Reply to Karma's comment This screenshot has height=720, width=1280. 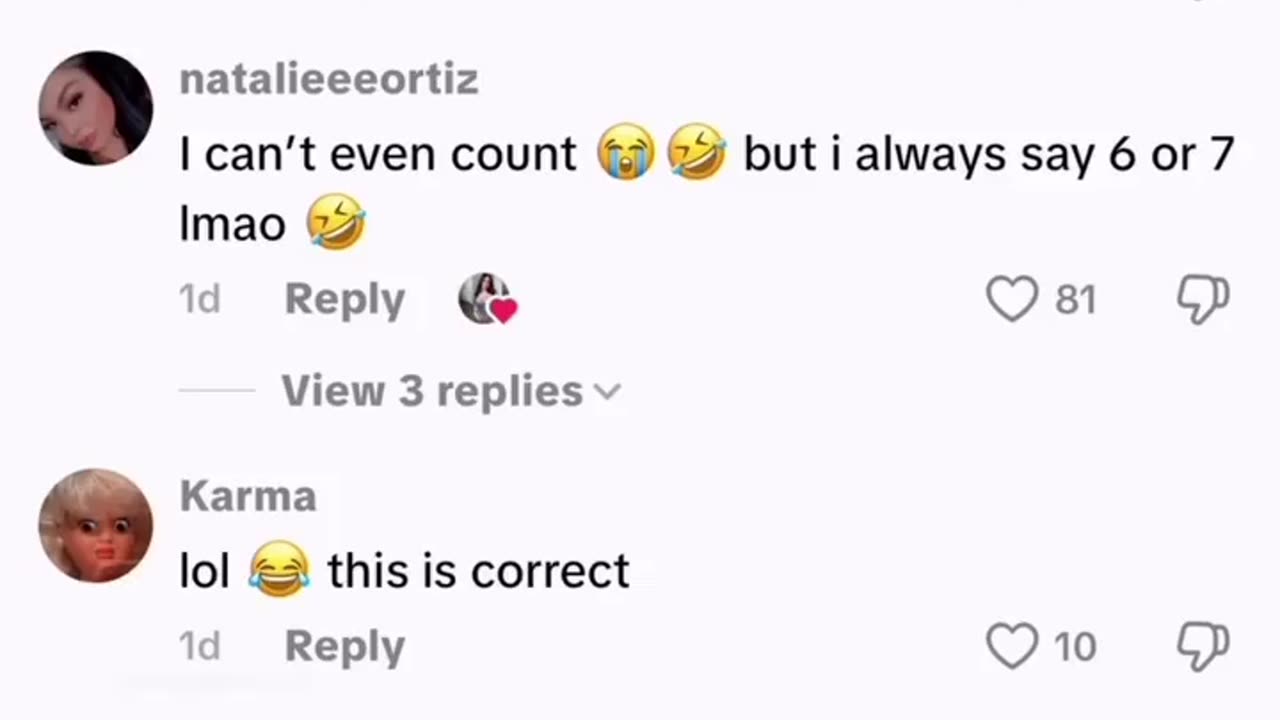coord(344,646)
